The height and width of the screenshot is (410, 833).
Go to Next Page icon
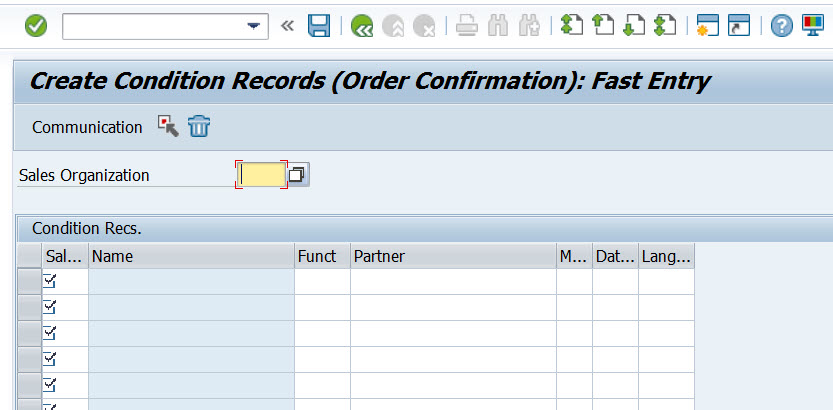point(634,25)
